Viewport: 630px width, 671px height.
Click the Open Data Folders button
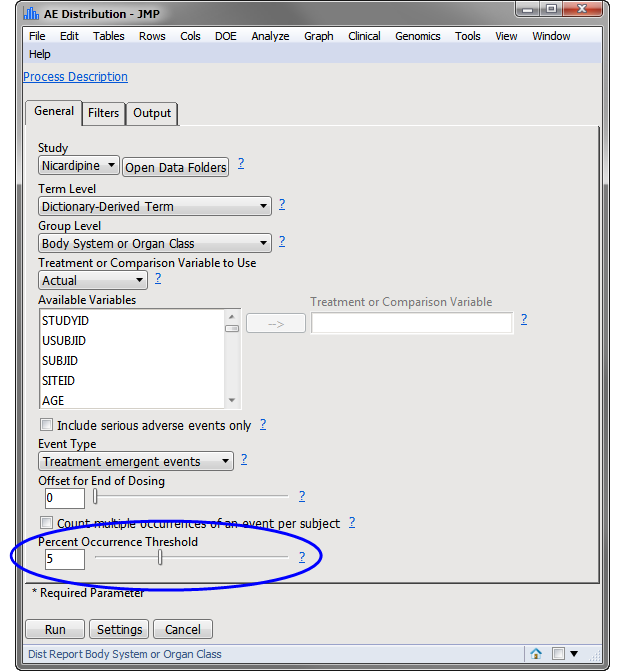[x=175, y=167]
